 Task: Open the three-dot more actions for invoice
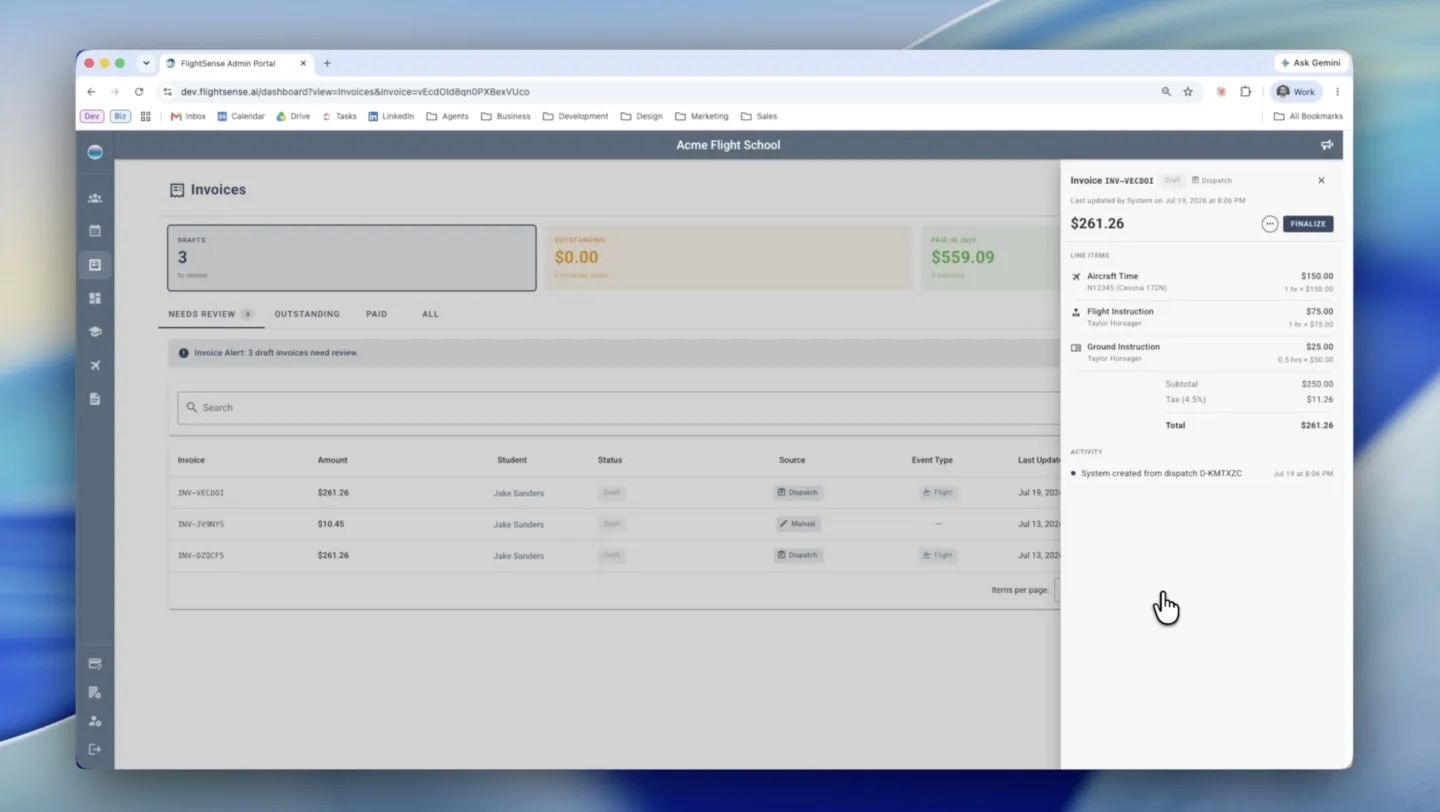(x=1270, y=224)
